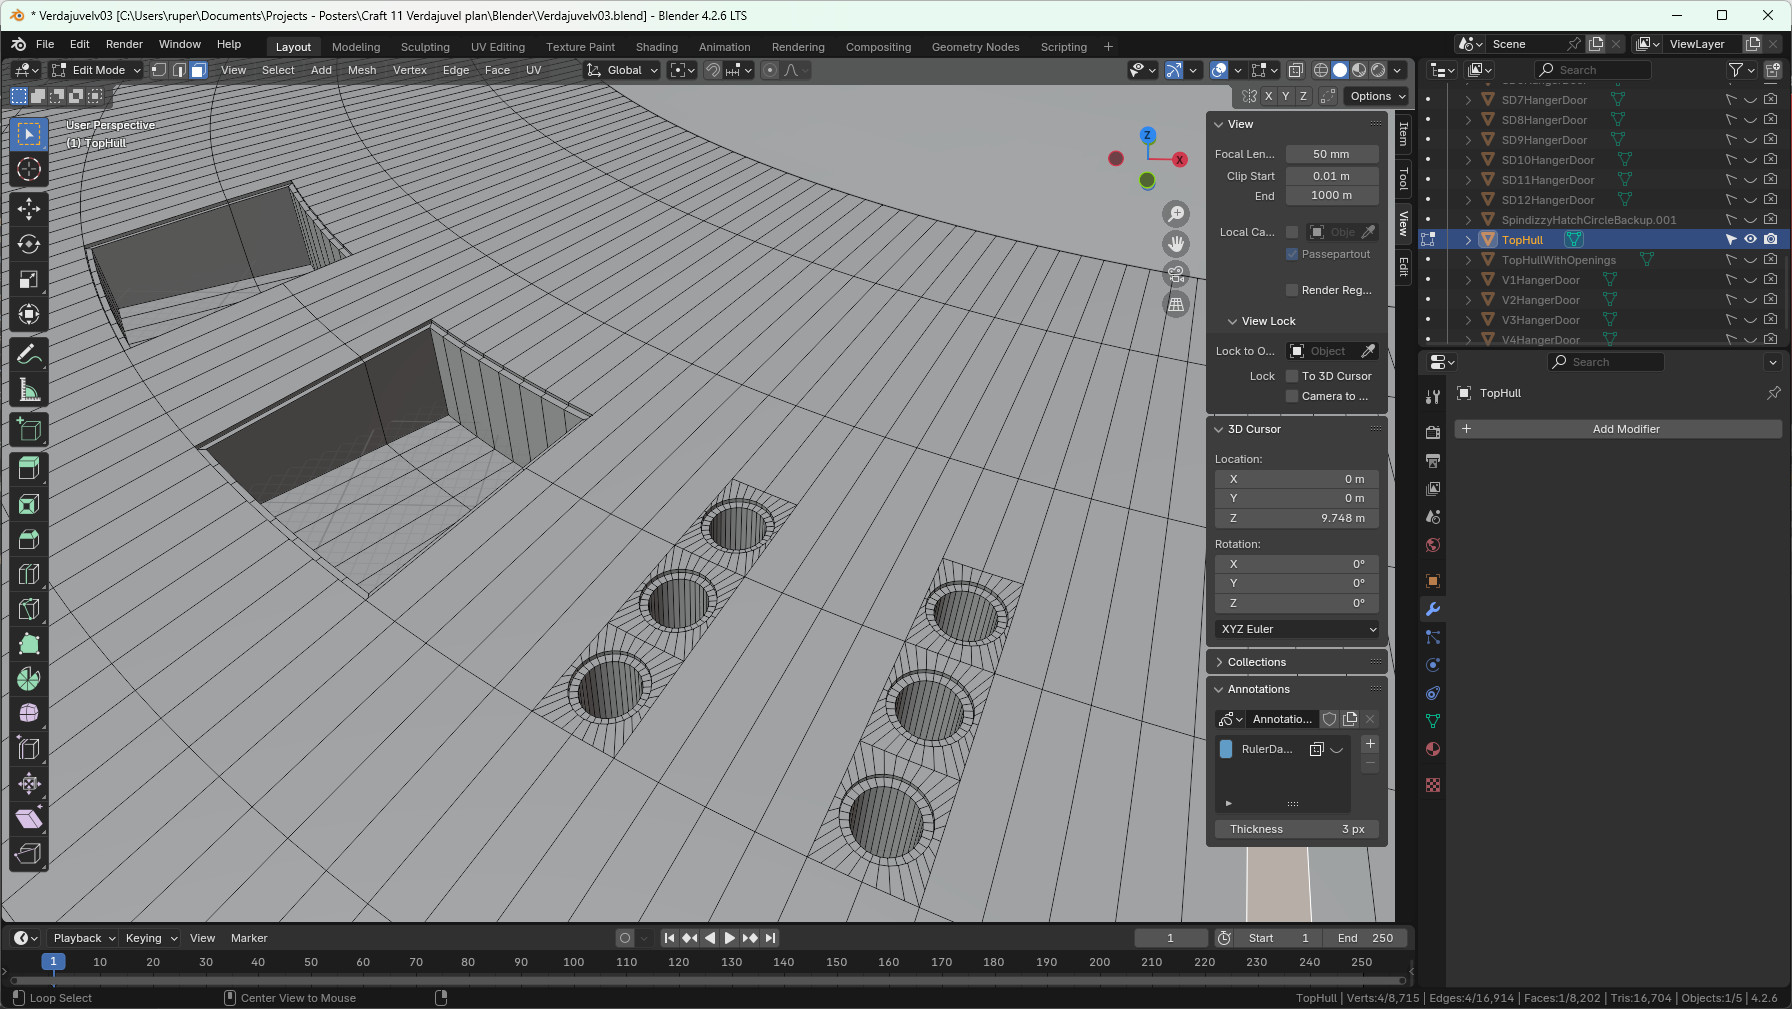Hide TopHull using its eye icon
Image resolution: width=1792 pixels, height=1009 pixels.
pyautogui.click(x=1750, y=239)
